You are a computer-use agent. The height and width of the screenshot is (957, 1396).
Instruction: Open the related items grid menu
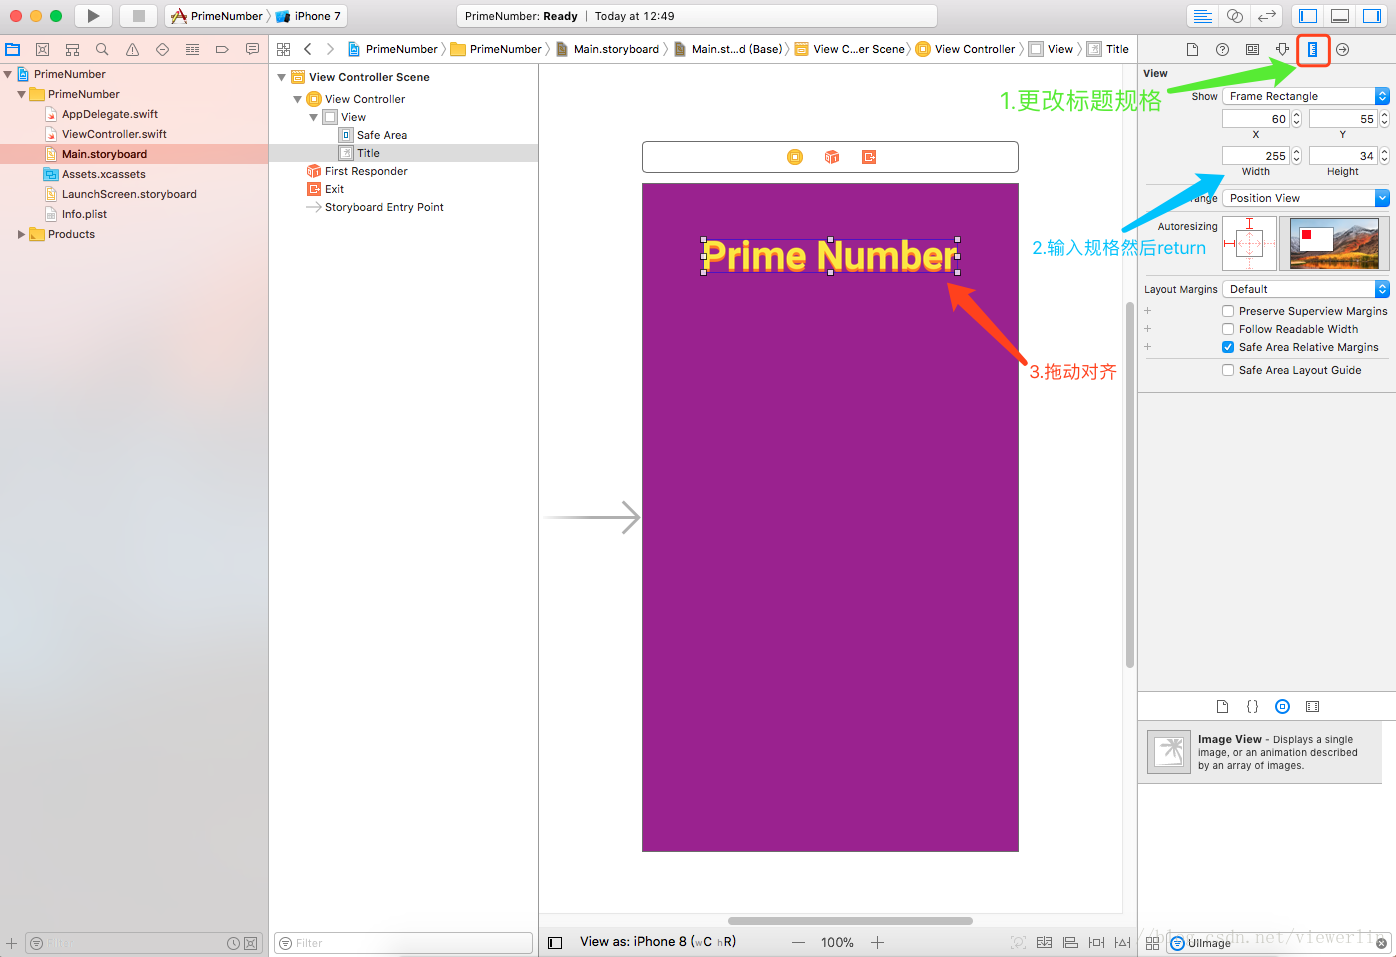[x=284, y=49]
